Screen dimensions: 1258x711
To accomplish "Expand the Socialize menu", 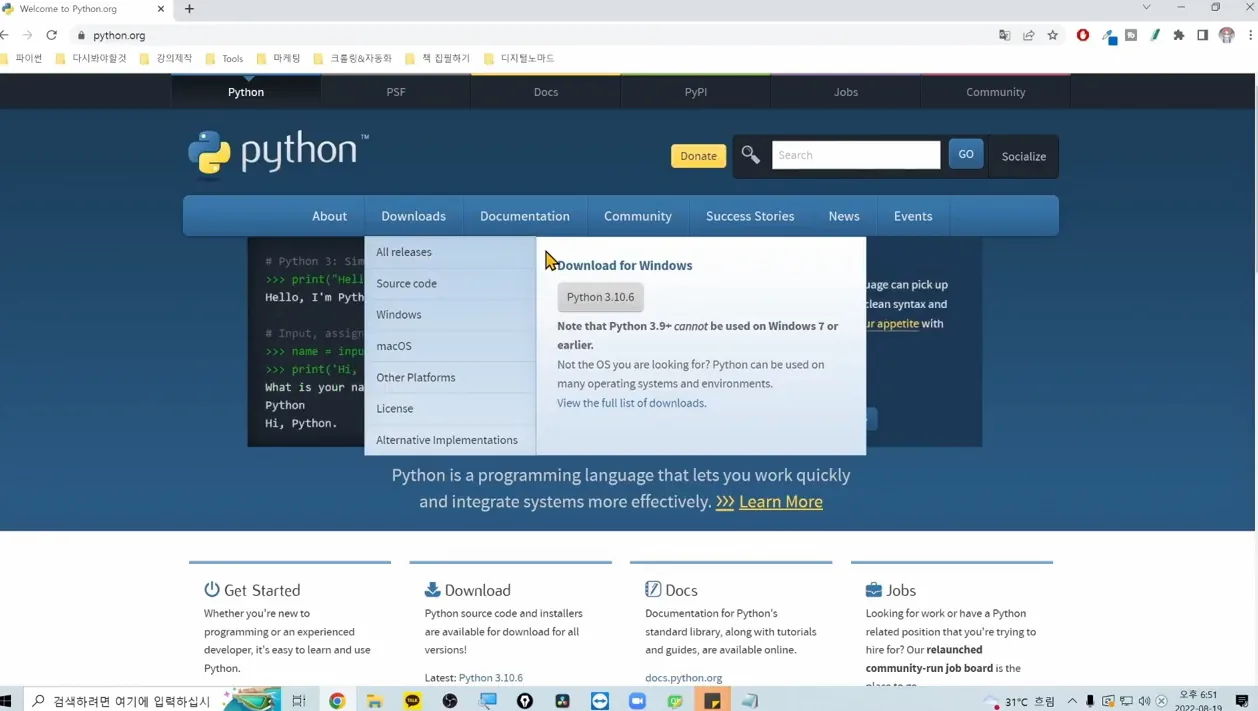I will [1024, 156].
